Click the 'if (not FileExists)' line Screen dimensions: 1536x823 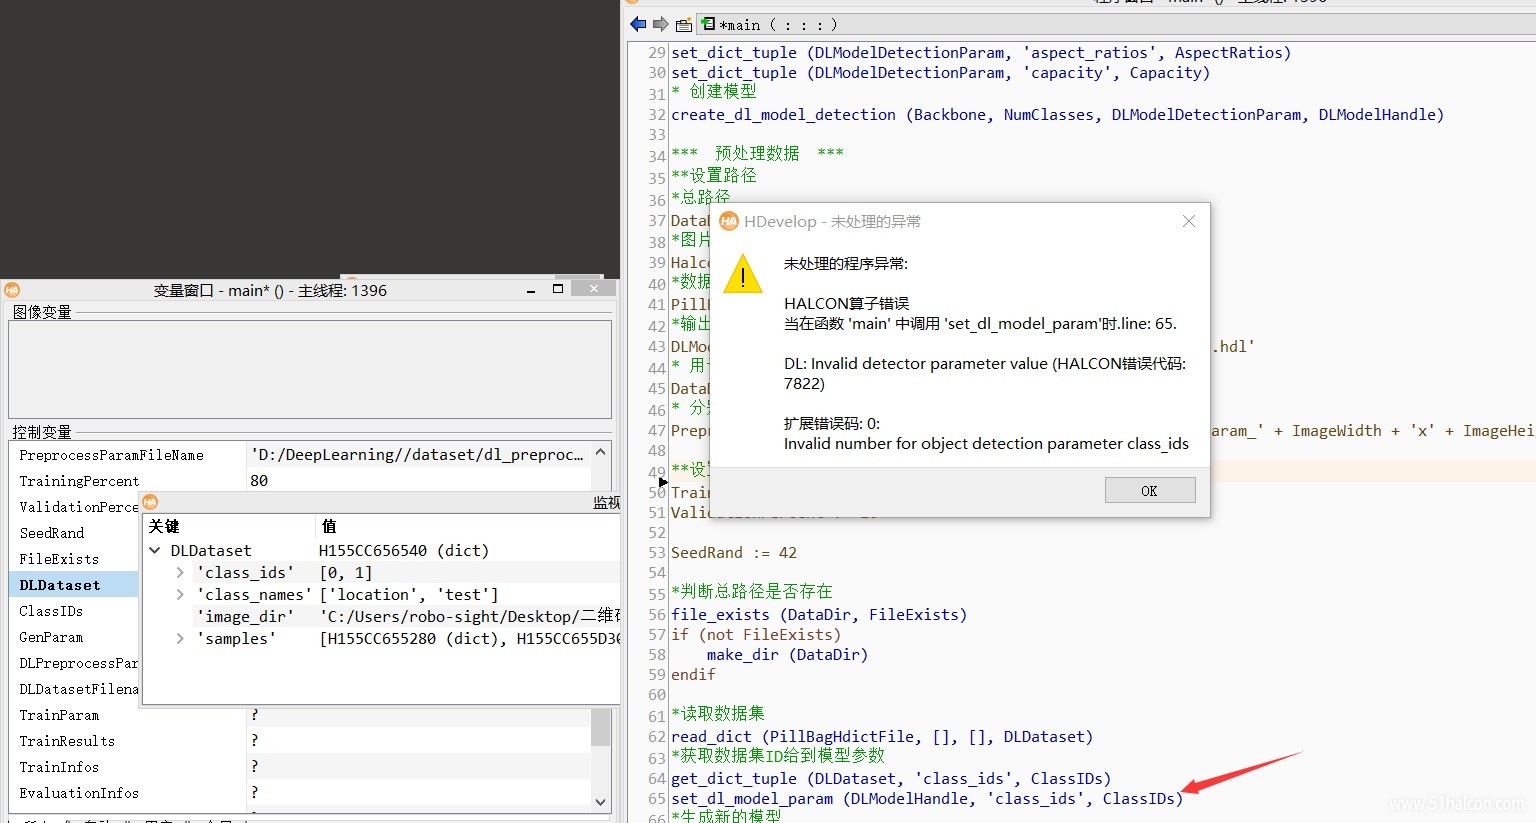(756, 635)
